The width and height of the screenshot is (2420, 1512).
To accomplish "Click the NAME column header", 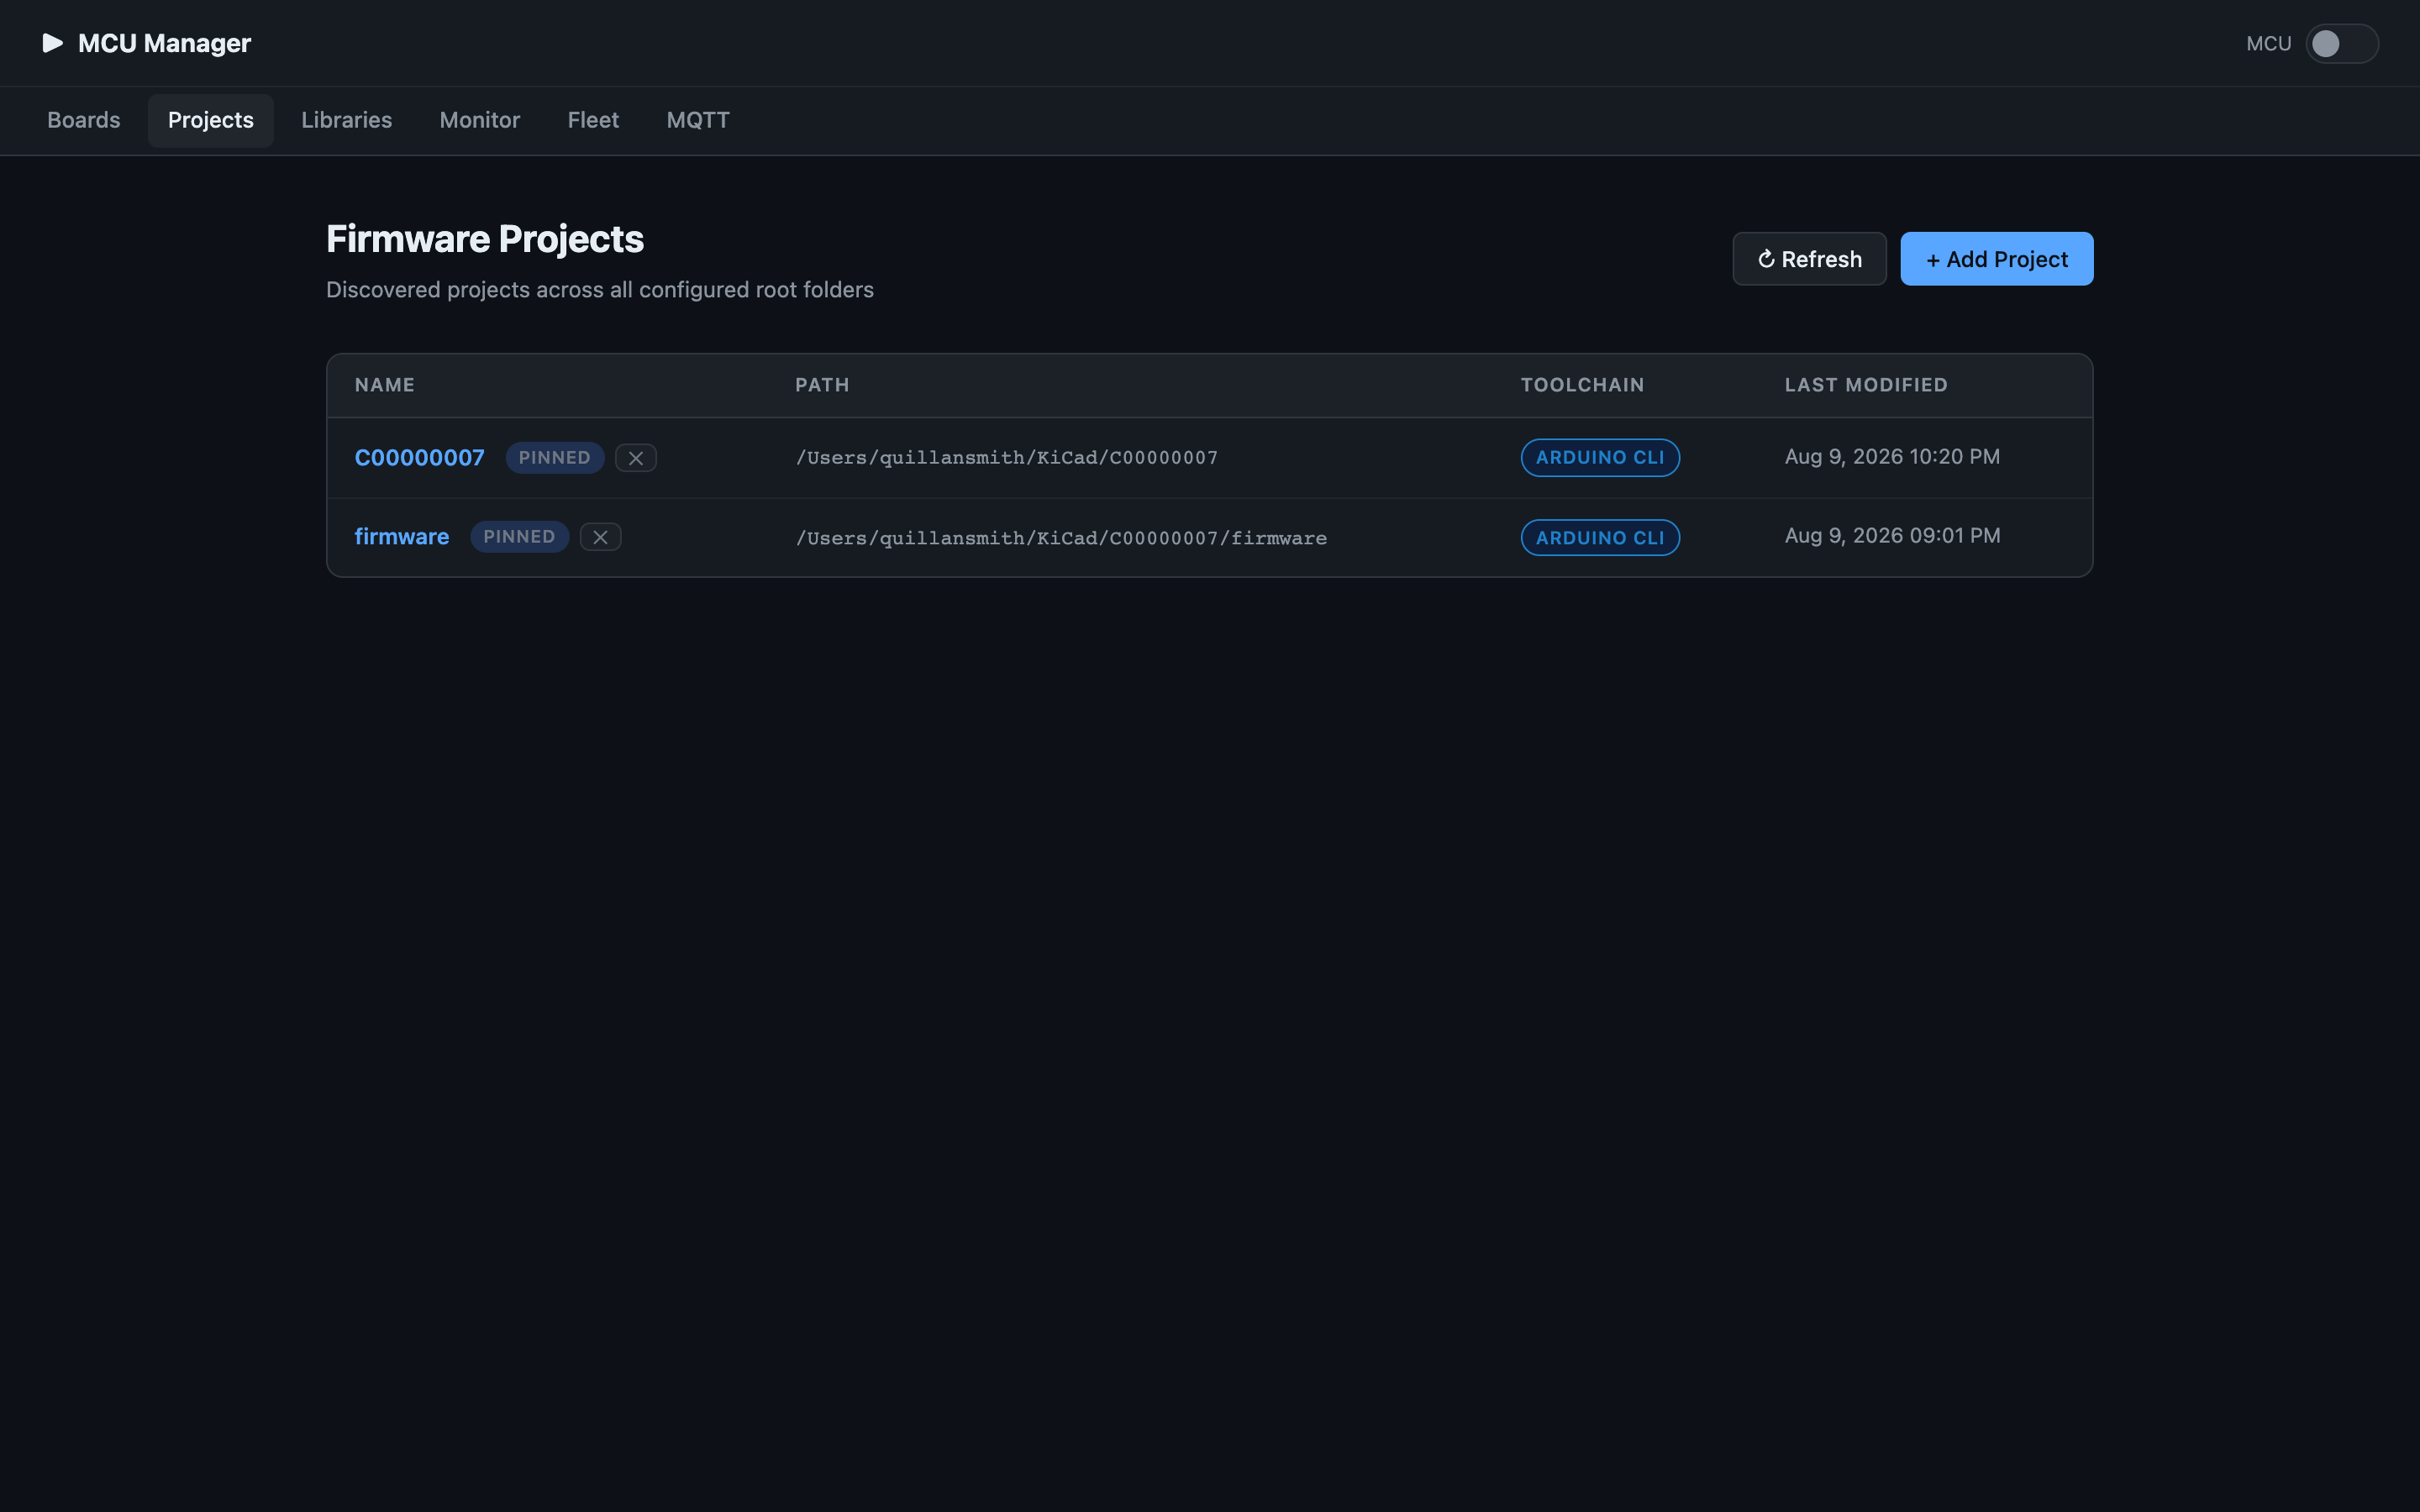I will point(385,385).
